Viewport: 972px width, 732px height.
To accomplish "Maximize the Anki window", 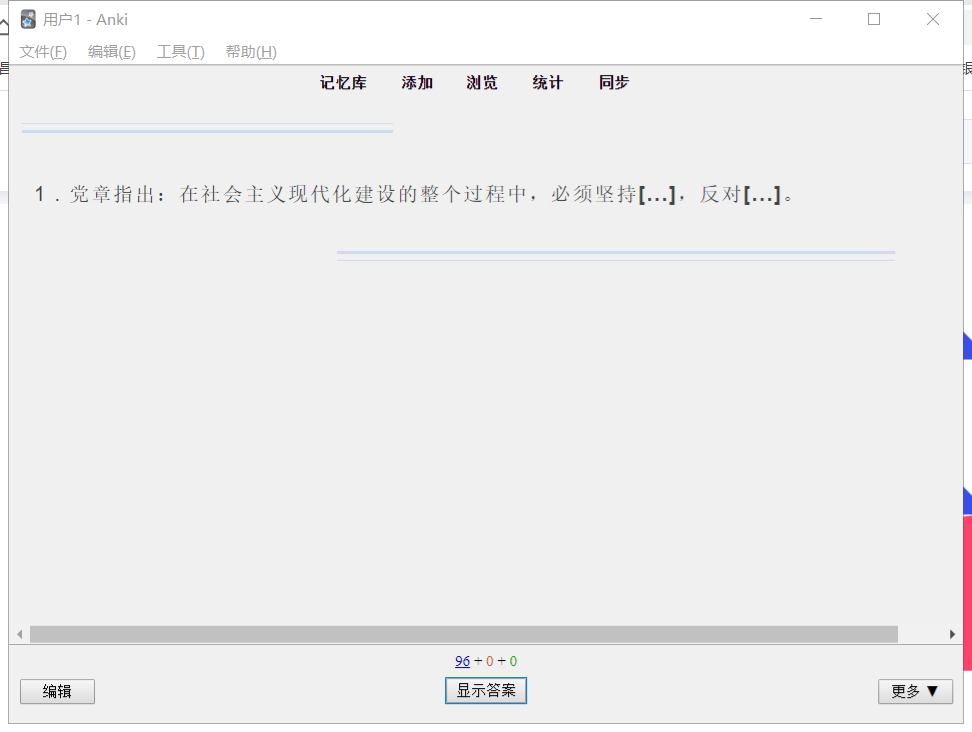I will click(874, 19).
